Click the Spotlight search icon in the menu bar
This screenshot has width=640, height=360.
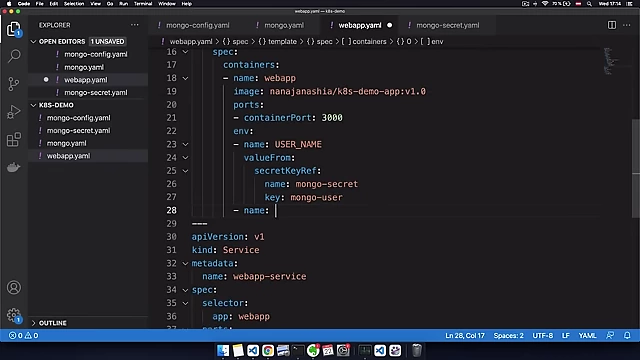point(589,4)
